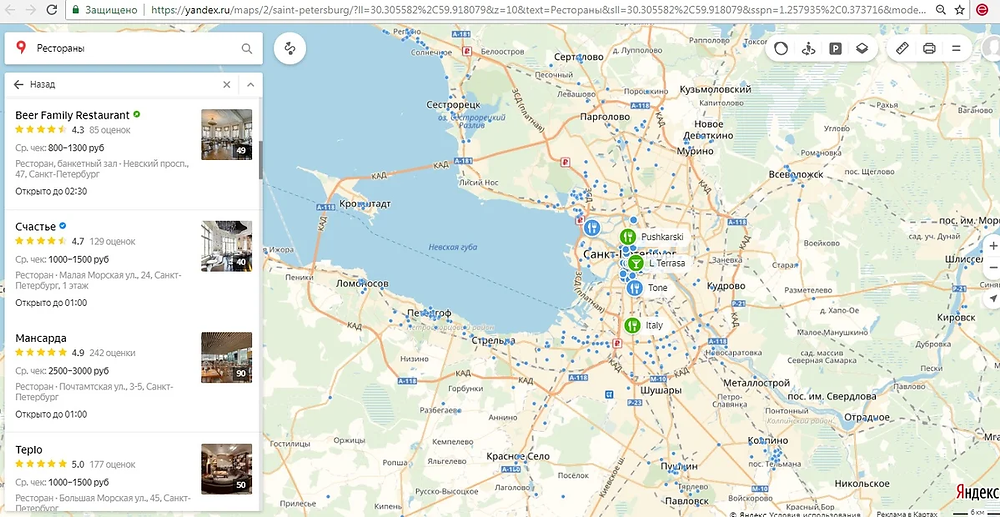Open the hamburger menu on the map toolbar
The height and width of the screenshot is (517, 1000).
tap(956, 48)
